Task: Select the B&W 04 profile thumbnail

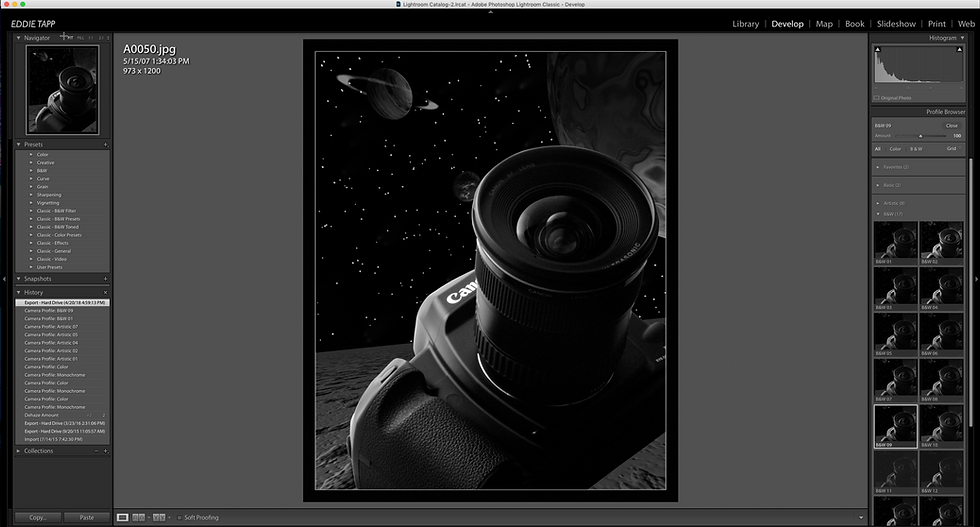Action: click(x=941, y=288)
